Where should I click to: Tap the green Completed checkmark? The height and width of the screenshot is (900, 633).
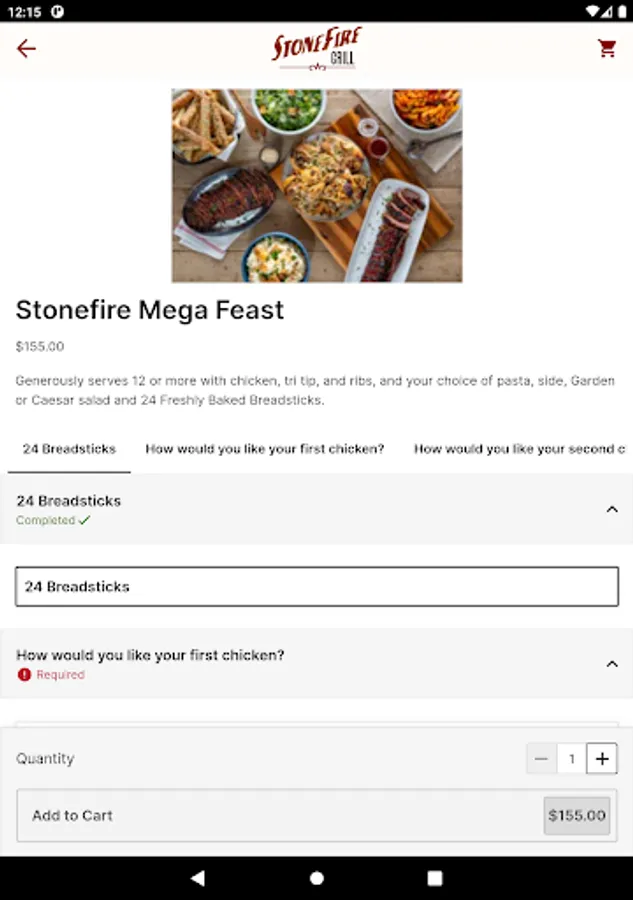click(84, 520)
